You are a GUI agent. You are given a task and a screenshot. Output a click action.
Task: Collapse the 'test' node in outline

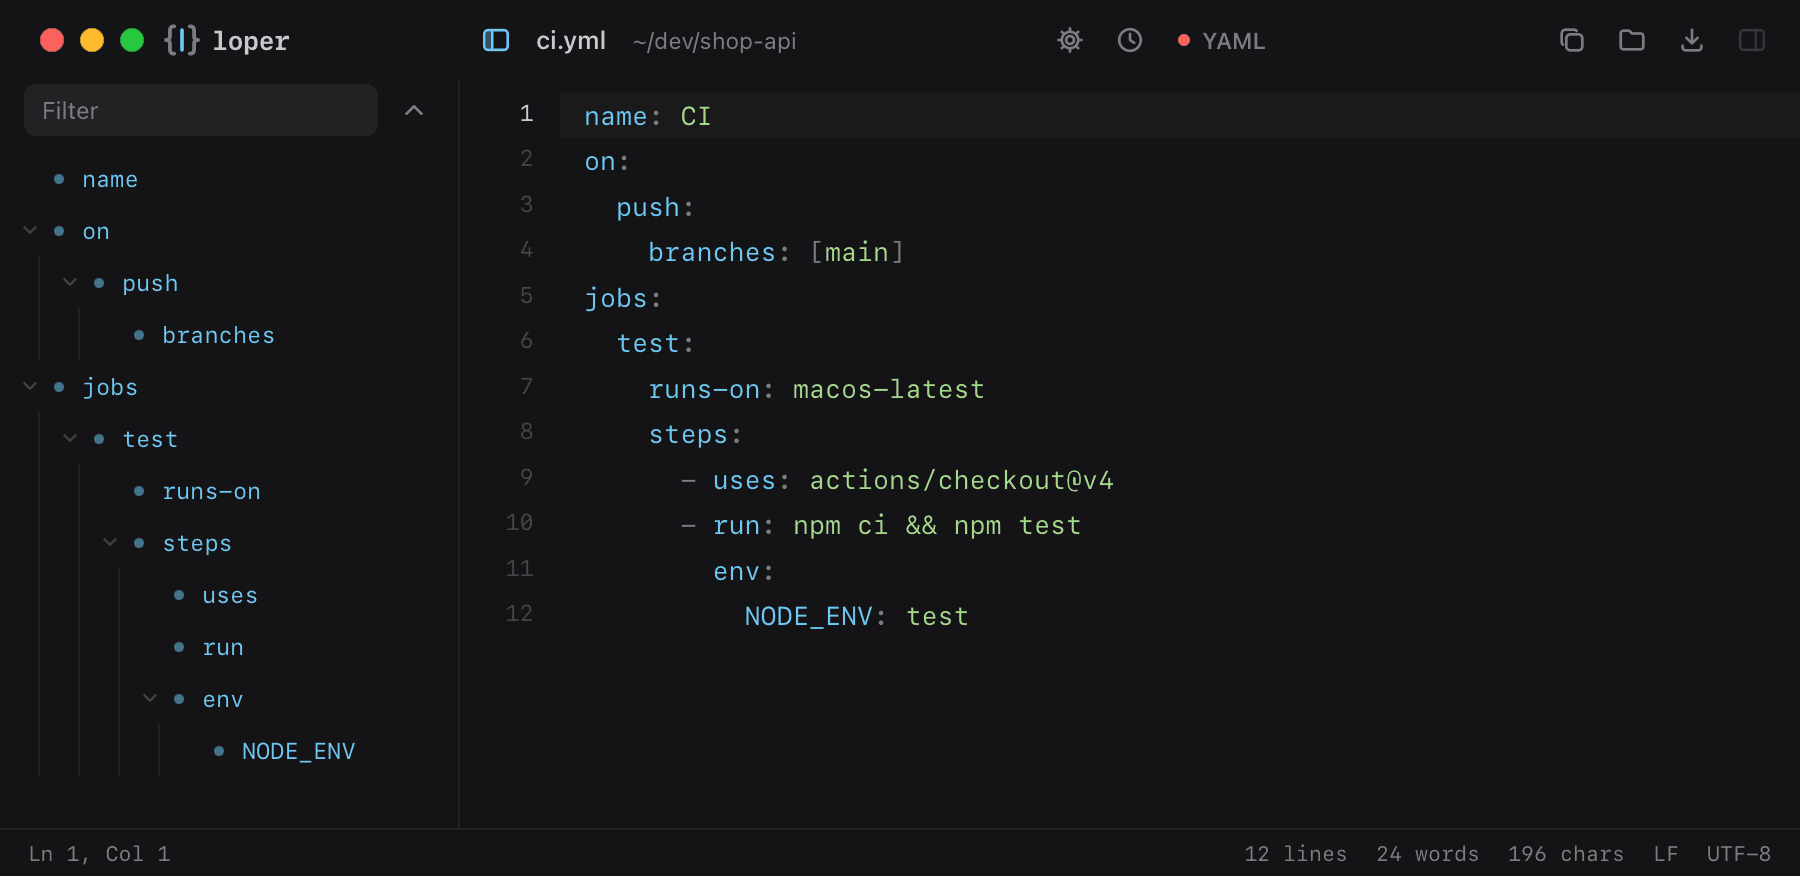(x=70, y=439)
